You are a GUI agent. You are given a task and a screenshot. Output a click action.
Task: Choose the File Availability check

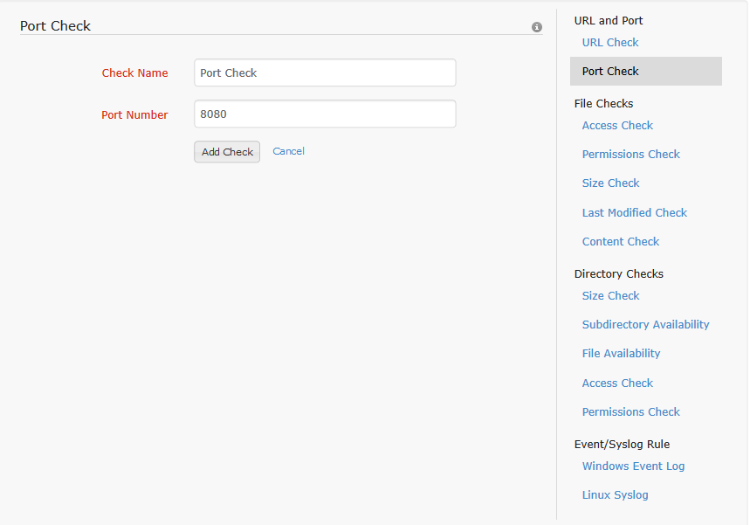point(621,353)
